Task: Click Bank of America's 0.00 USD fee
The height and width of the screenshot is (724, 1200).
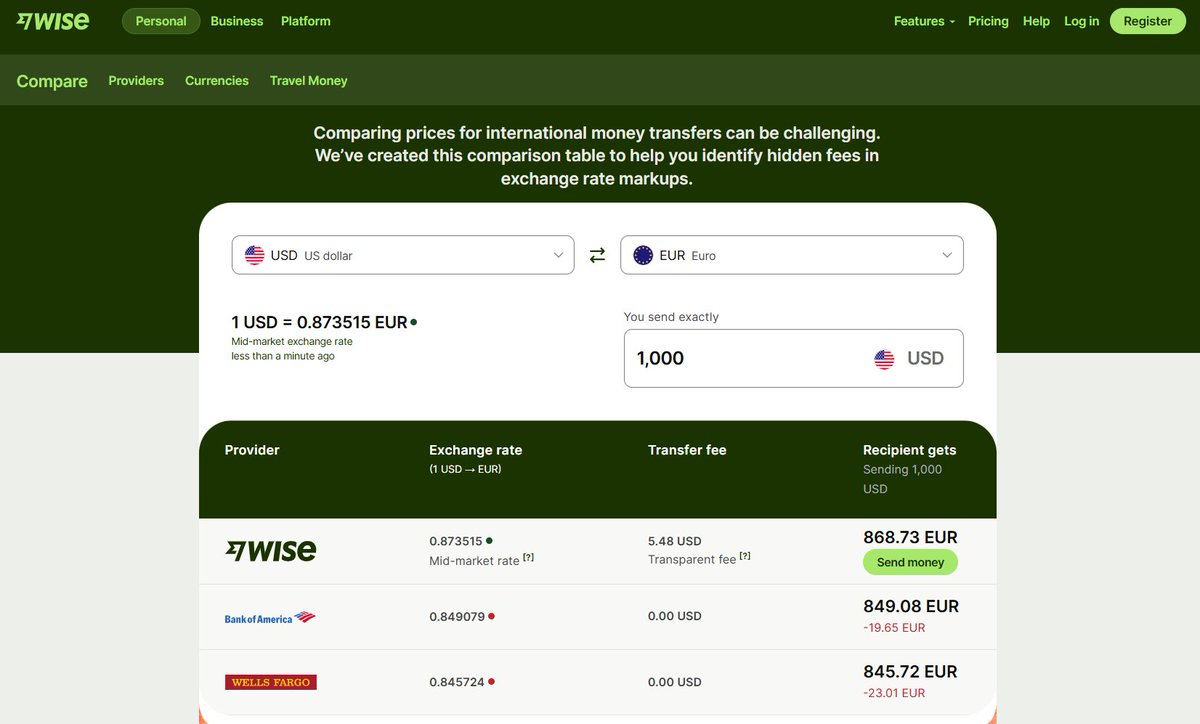Action: (675, 616)
